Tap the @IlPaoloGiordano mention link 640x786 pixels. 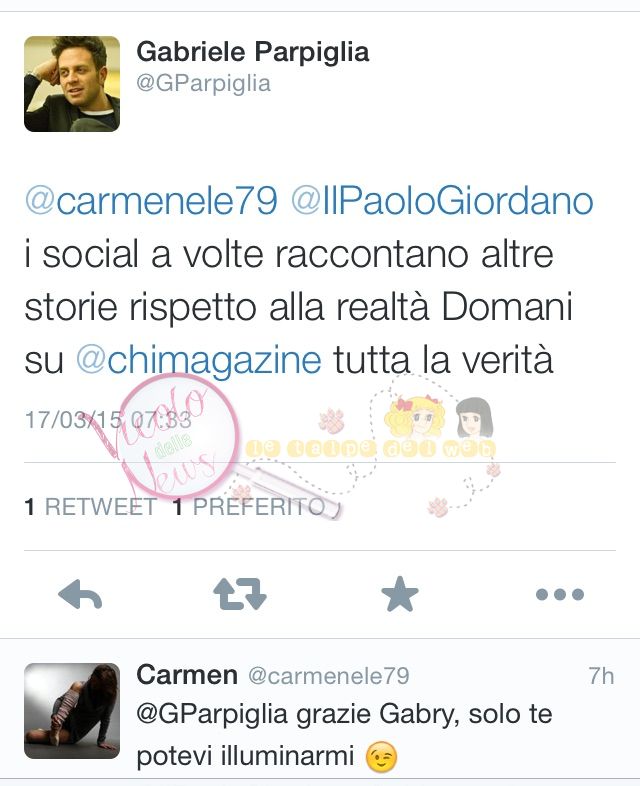coord(443,201)
